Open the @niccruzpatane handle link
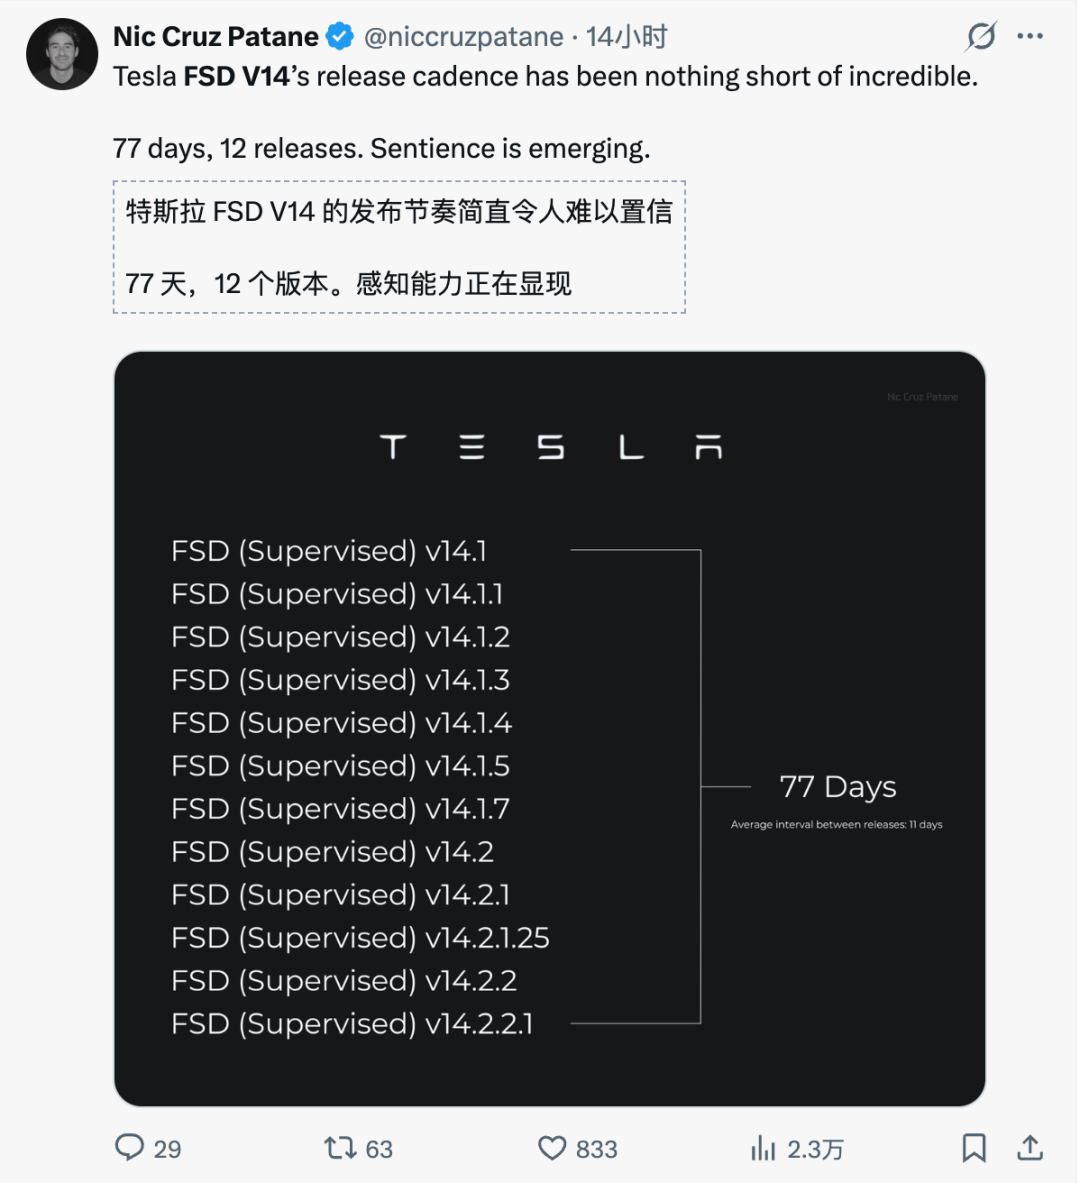 coord(463,37)
